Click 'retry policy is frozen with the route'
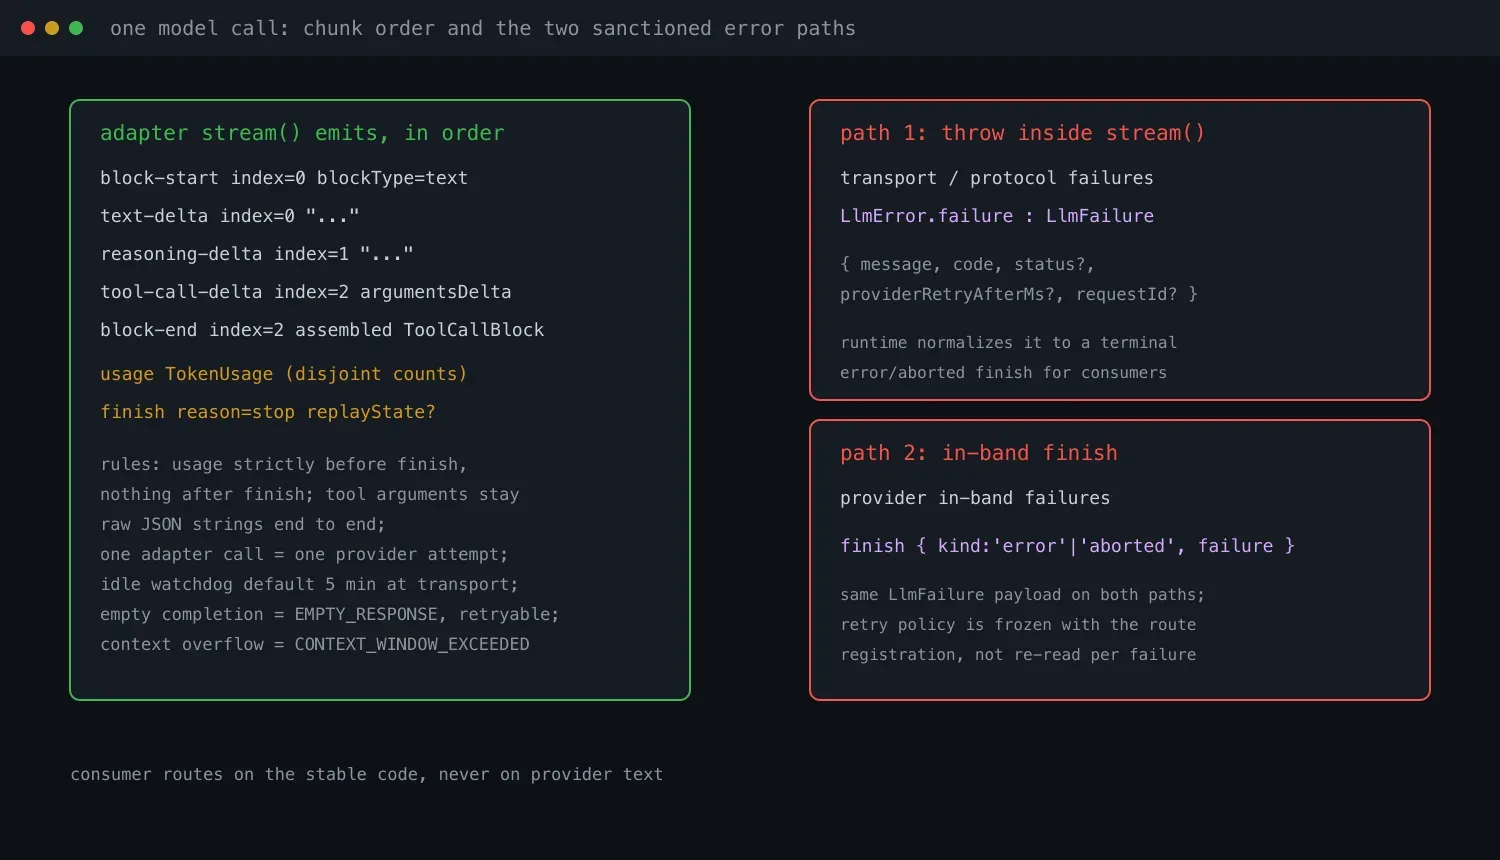Viewport: 1500px width, 860px height. click(1018, 624)
